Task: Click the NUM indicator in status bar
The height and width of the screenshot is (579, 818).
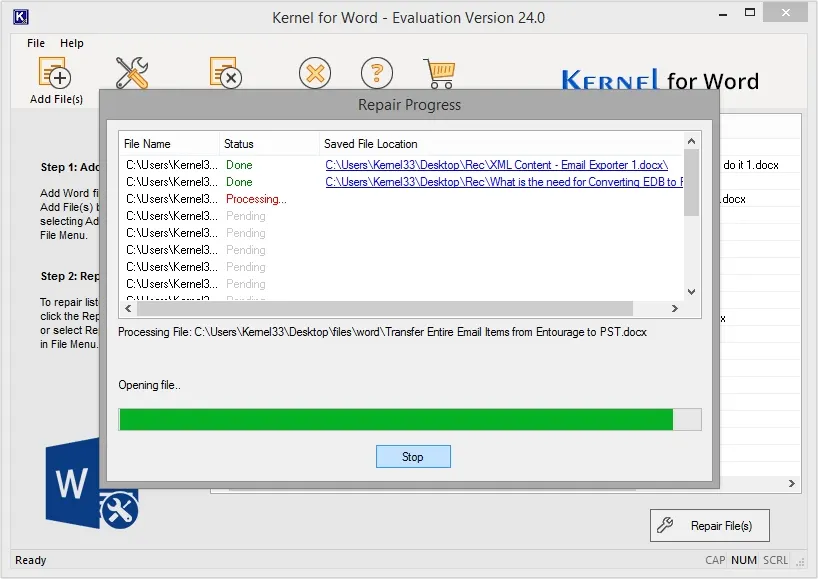Action: point(743,560)
